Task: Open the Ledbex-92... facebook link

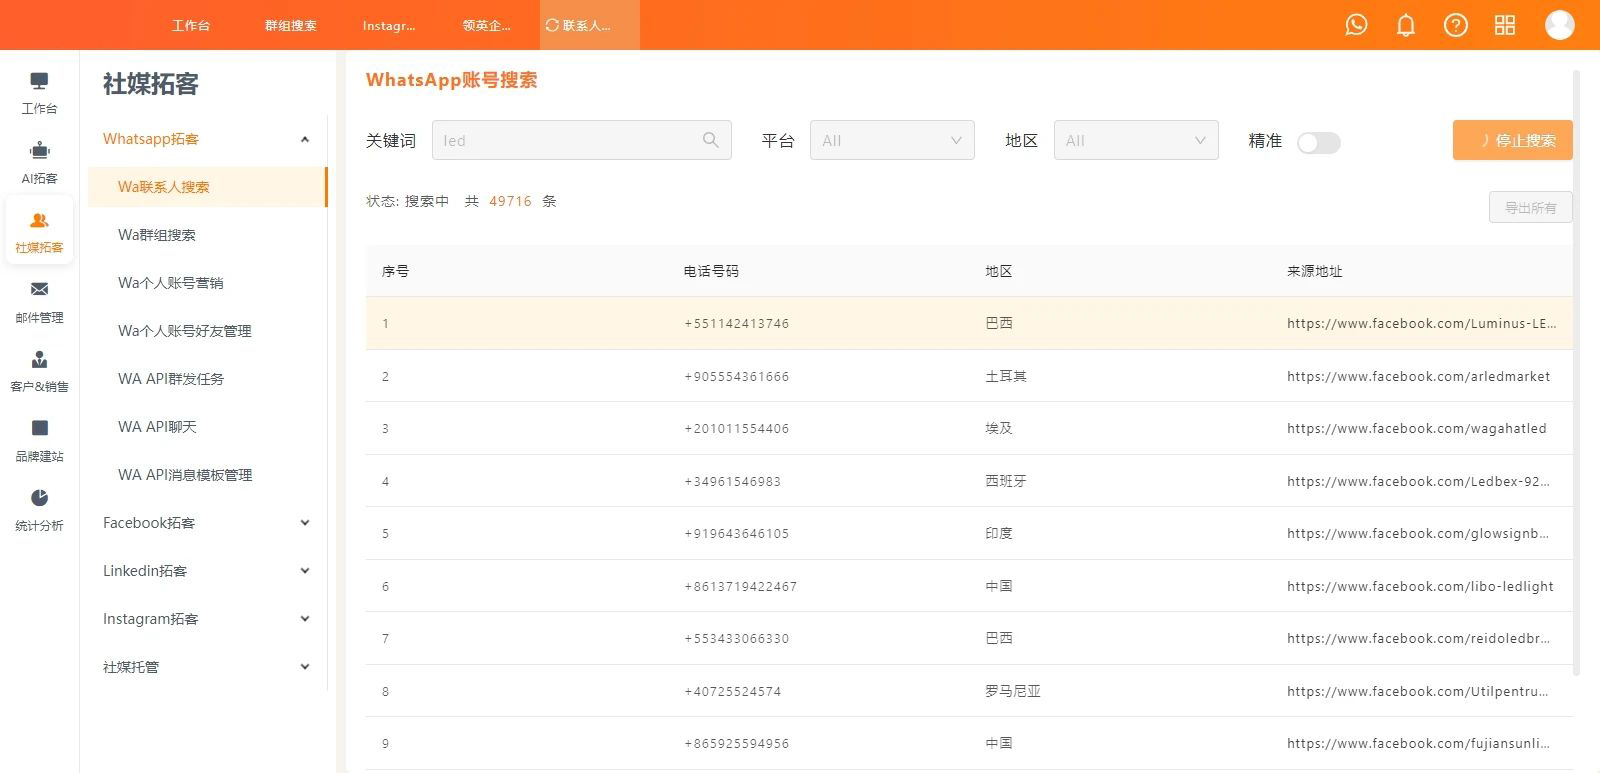Action: pyautogui.click(x=1418, y=481)
